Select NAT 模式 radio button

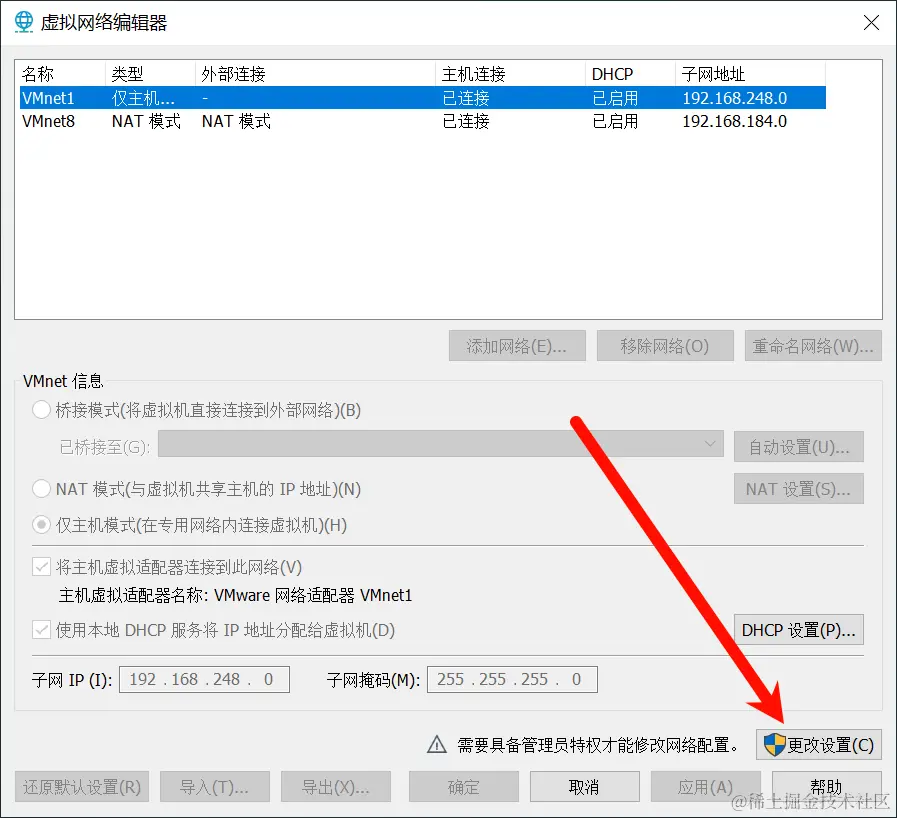(x=41, y=489)
